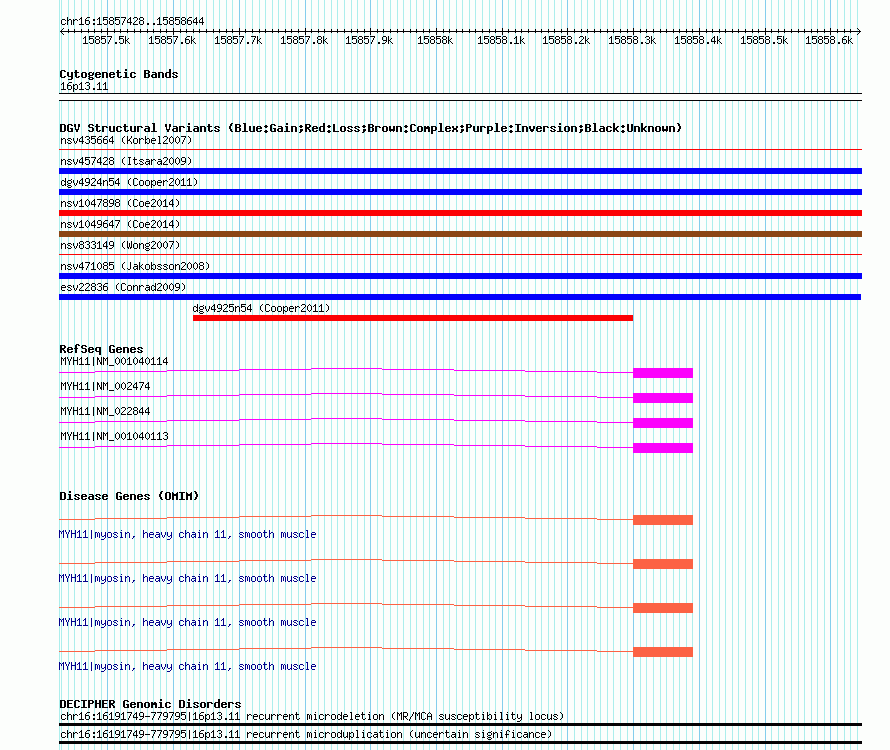Click the nsv471085 (Jakobsson2008) label

[135, 266]
